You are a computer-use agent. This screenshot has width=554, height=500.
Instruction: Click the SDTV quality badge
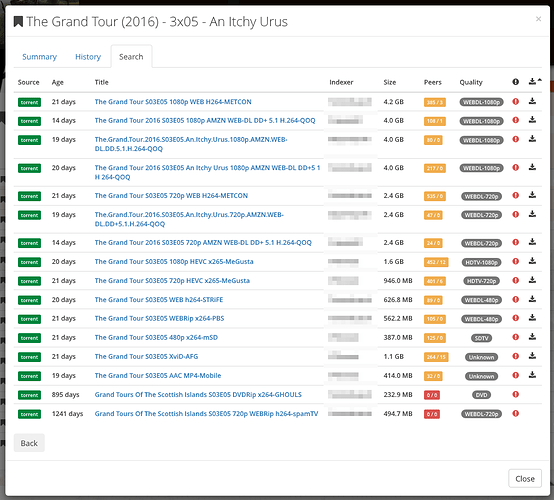pyautogui.click(x=481, y=338)
